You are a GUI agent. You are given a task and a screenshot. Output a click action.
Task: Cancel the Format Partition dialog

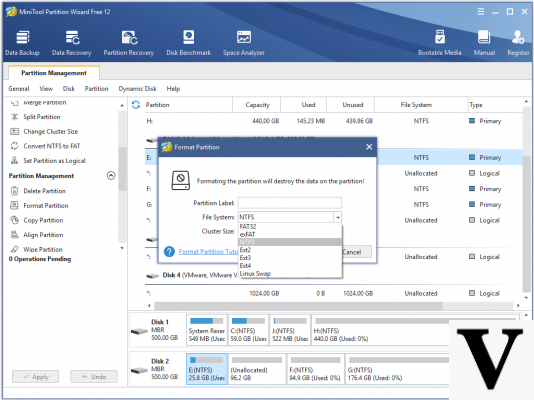coord(356,252)
